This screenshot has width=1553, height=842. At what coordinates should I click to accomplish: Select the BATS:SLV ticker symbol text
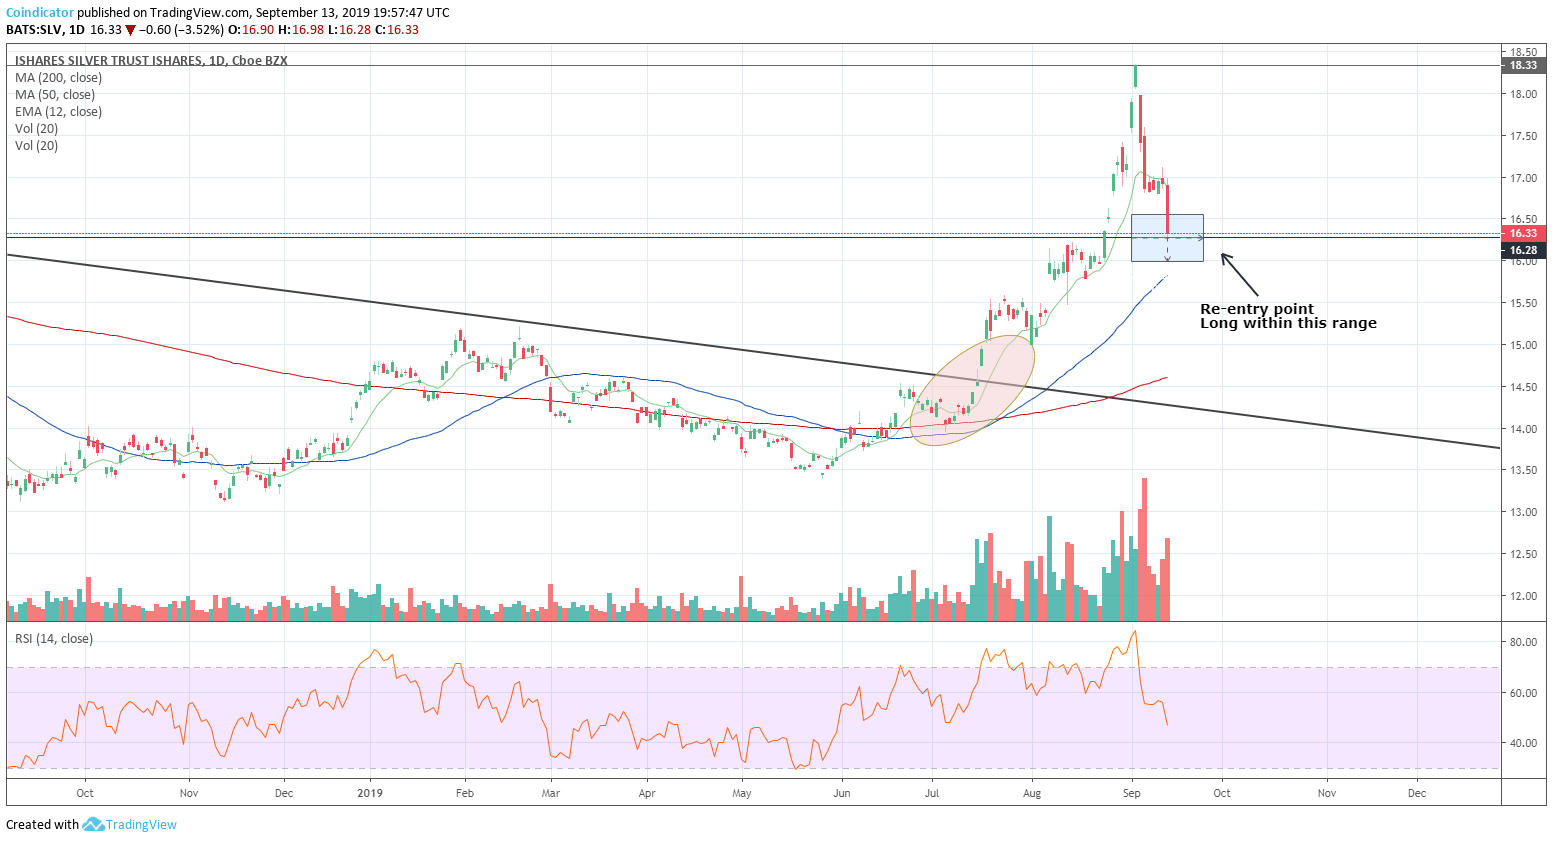coord(34,30)
